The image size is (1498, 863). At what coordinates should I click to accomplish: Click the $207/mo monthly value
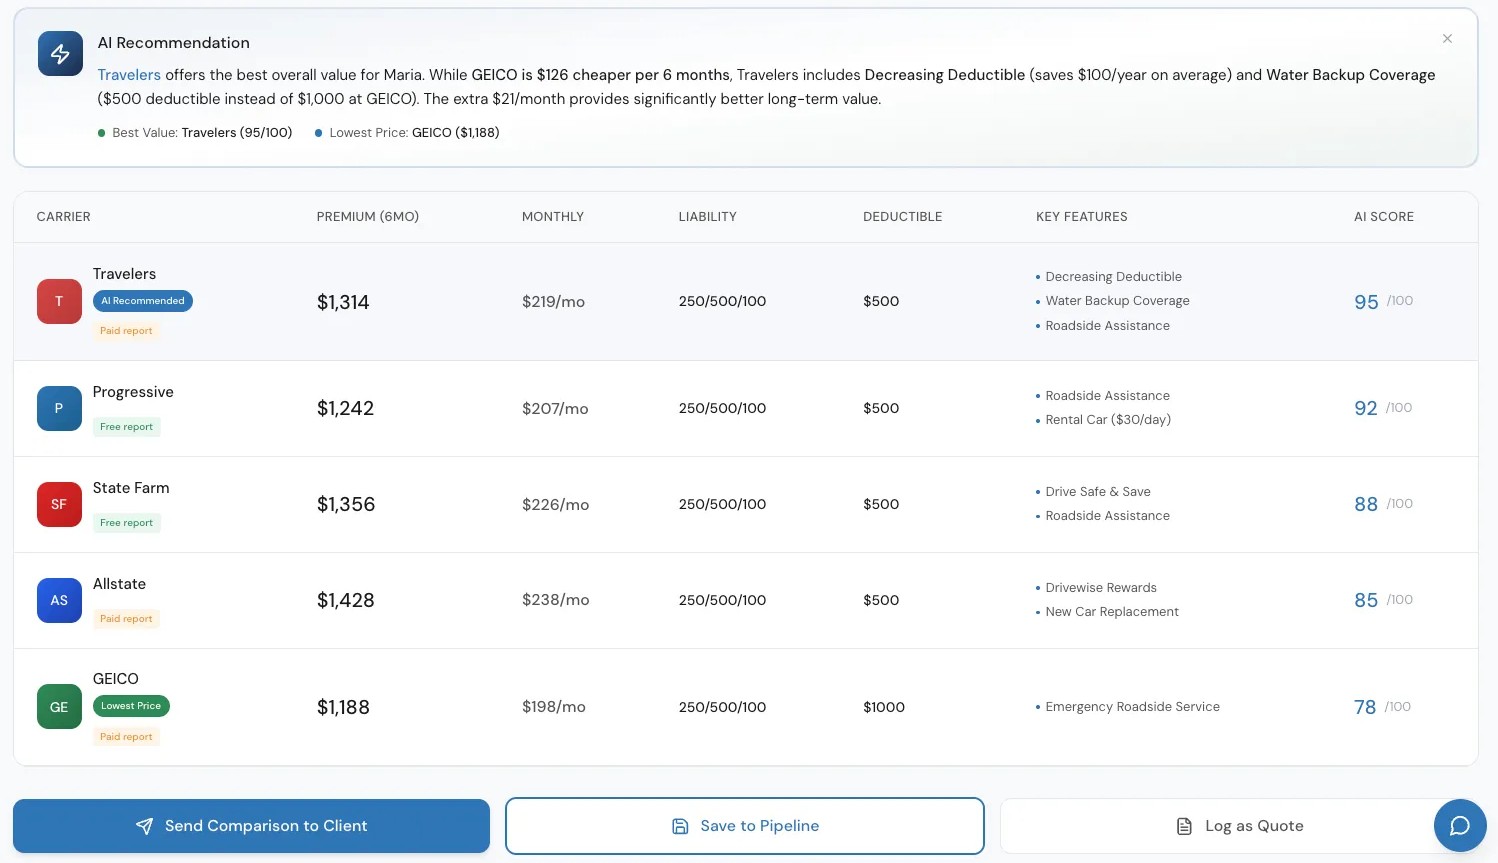coord(555,409)
